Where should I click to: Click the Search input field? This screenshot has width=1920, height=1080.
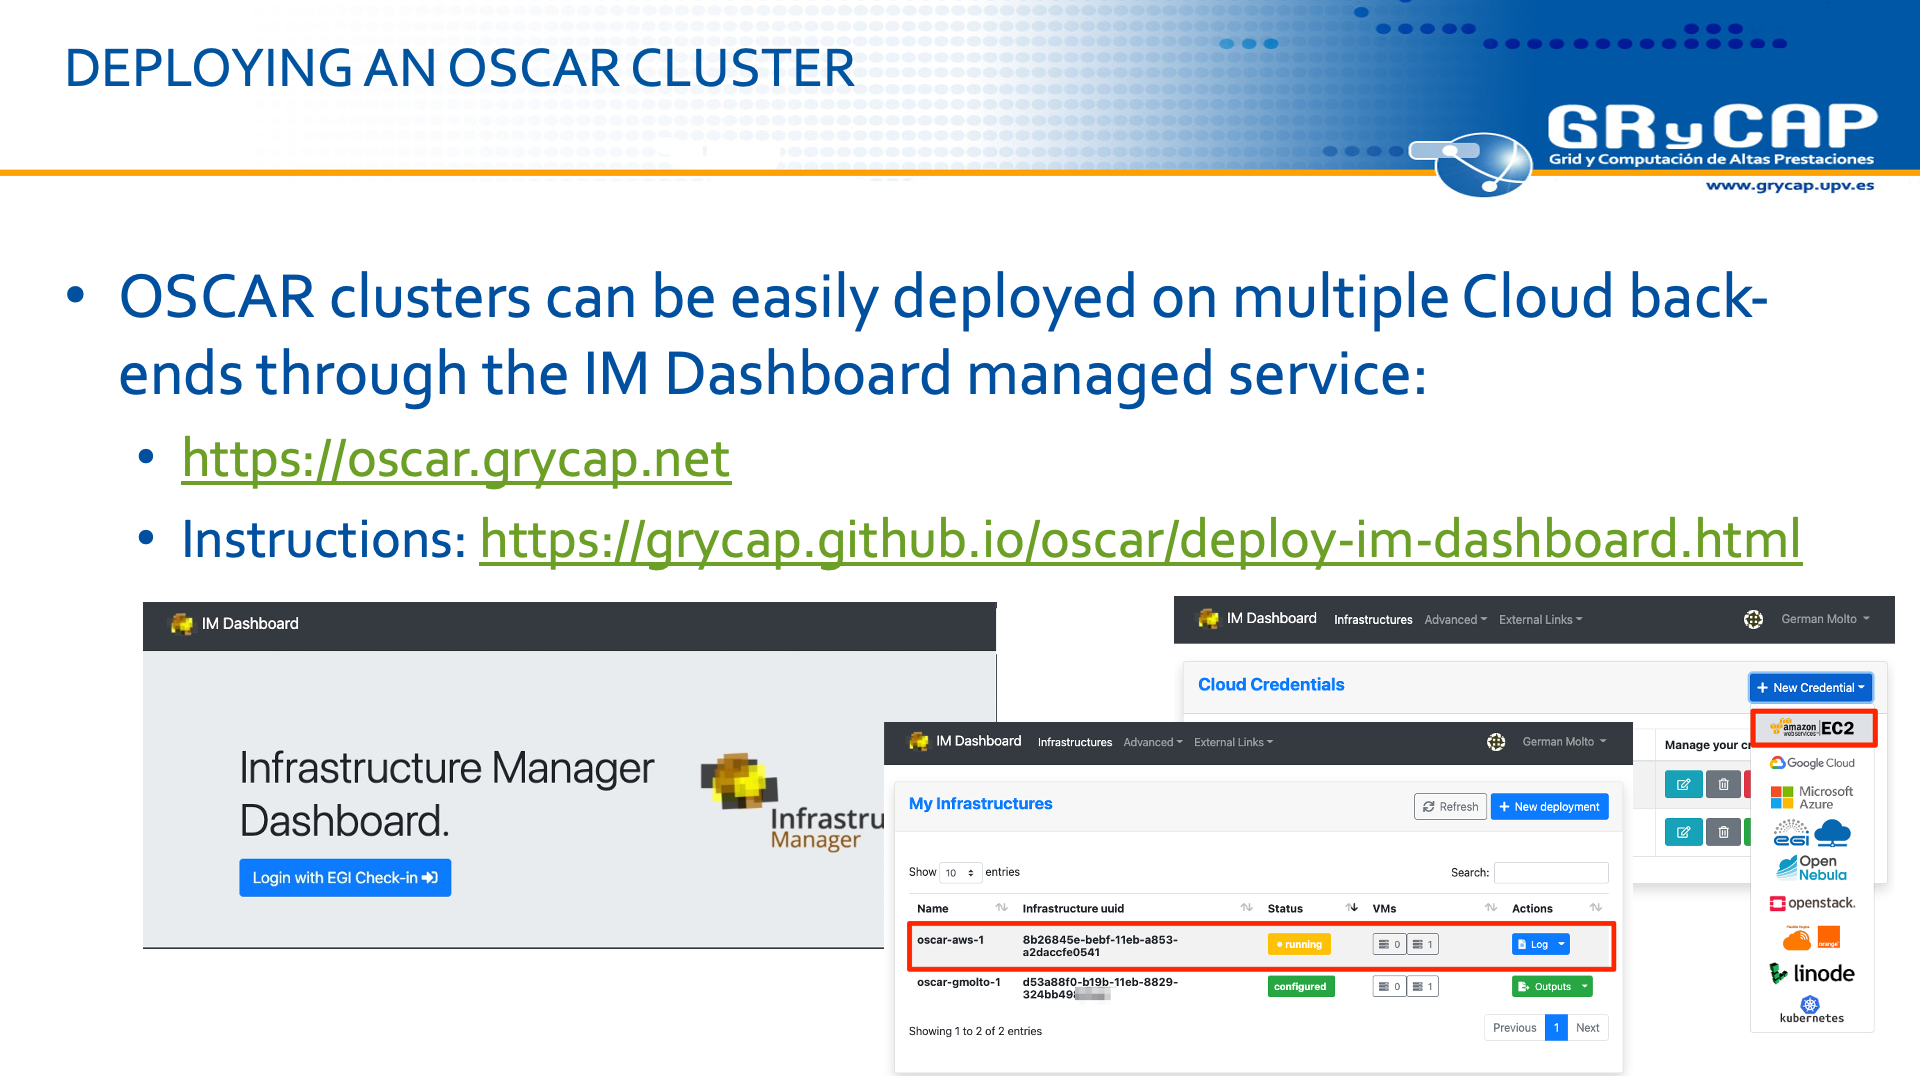point(1551,873)
